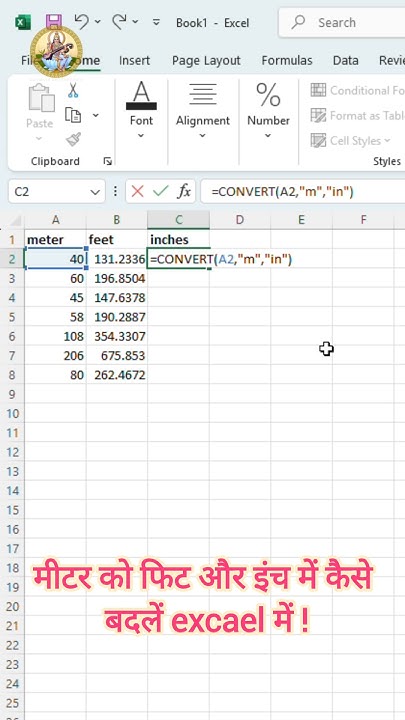The height and width of the screenshot is (720, 405).
Task: Click the Excel app icon
Action: [23, 22]
